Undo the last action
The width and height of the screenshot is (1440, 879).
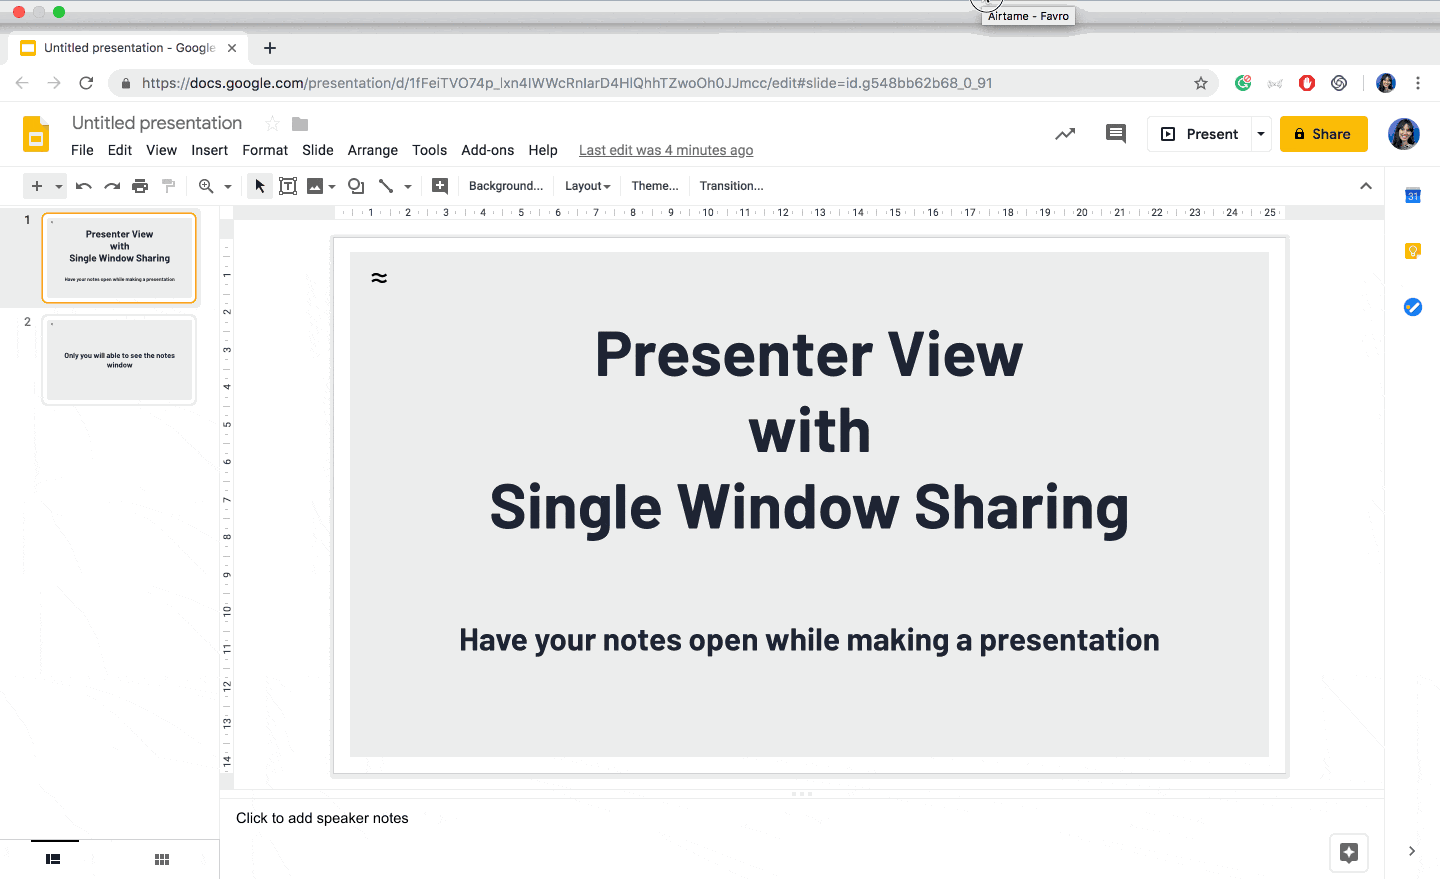pos(84,186)
